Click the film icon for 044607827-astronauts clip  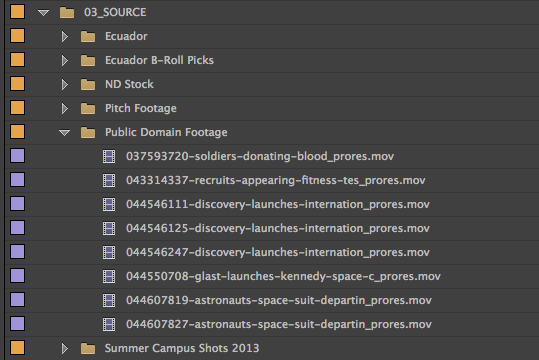(x=109, y=325)
